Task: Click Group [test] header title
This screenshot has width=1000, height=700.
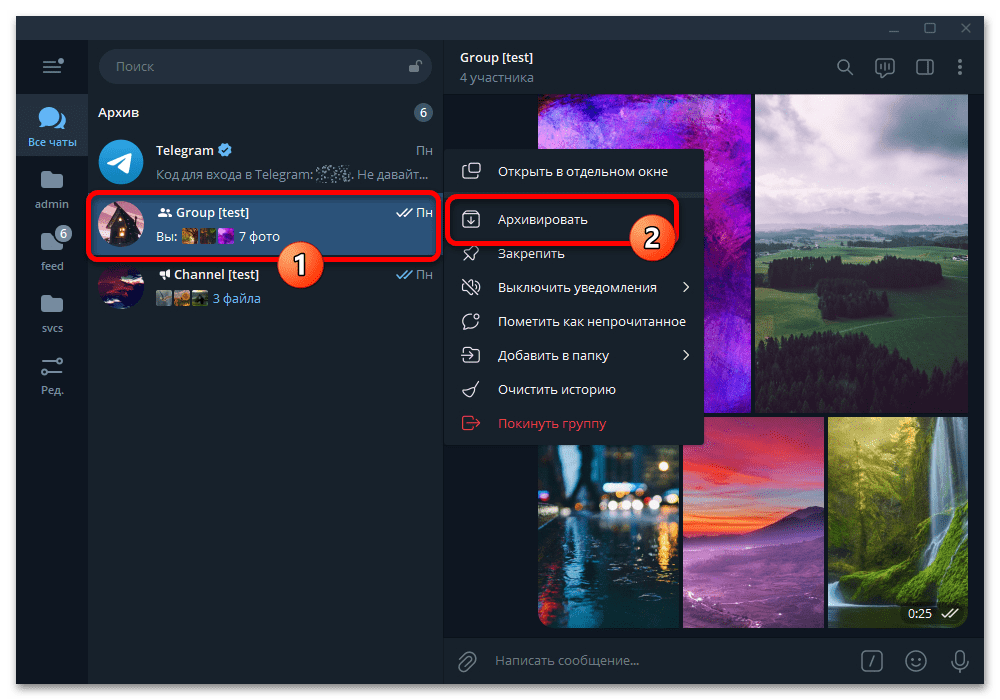Action: point(496,57)
